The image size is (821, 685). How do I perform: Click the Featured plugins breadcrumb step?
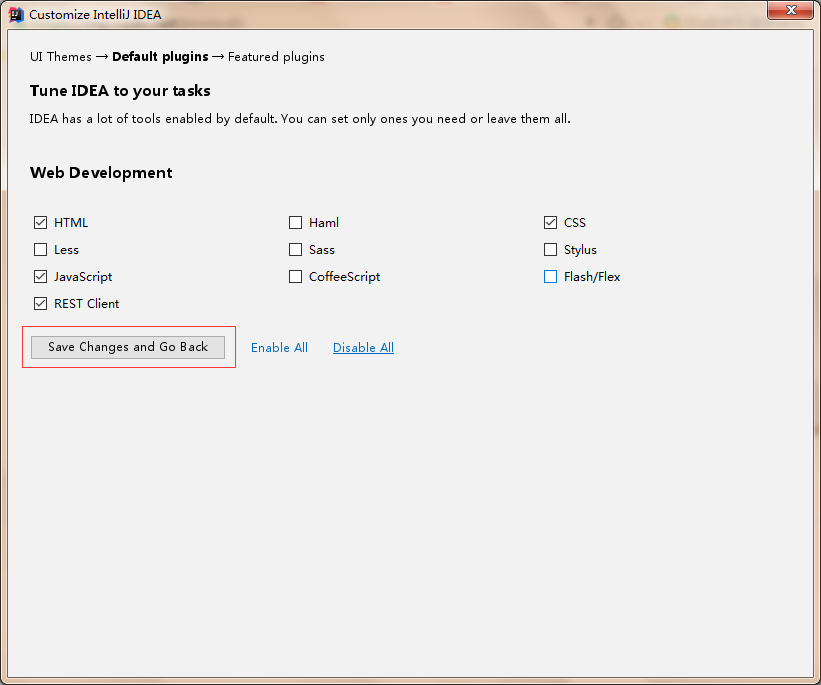click(276, 57)
